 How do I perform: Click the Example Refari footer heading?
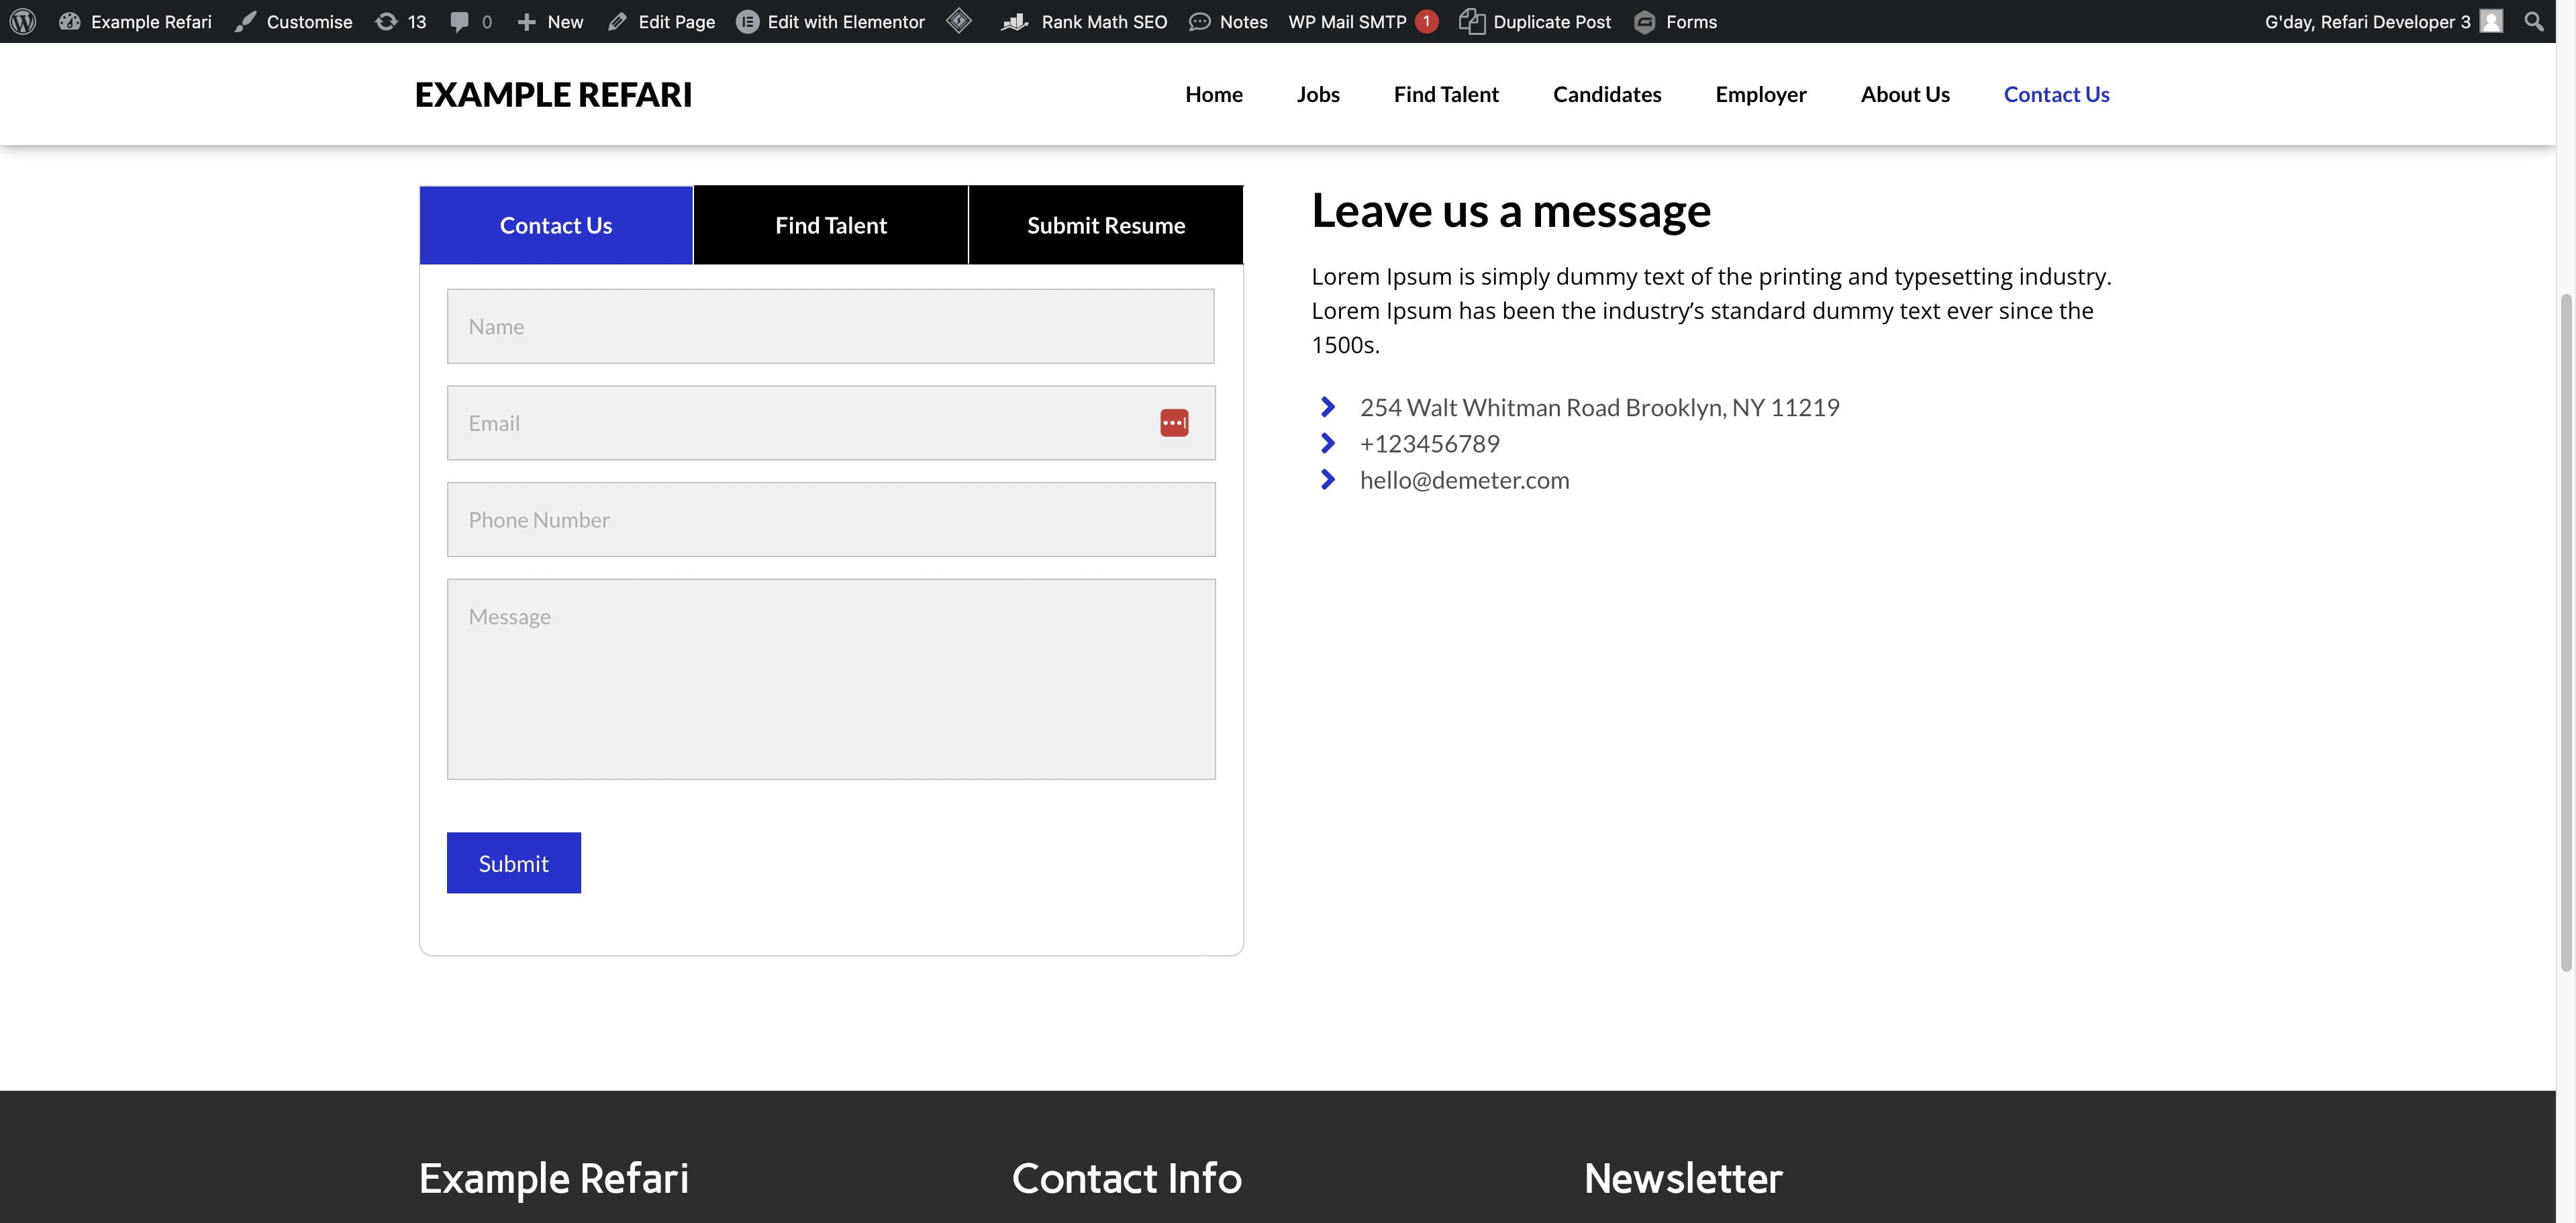pos(554,1178)
